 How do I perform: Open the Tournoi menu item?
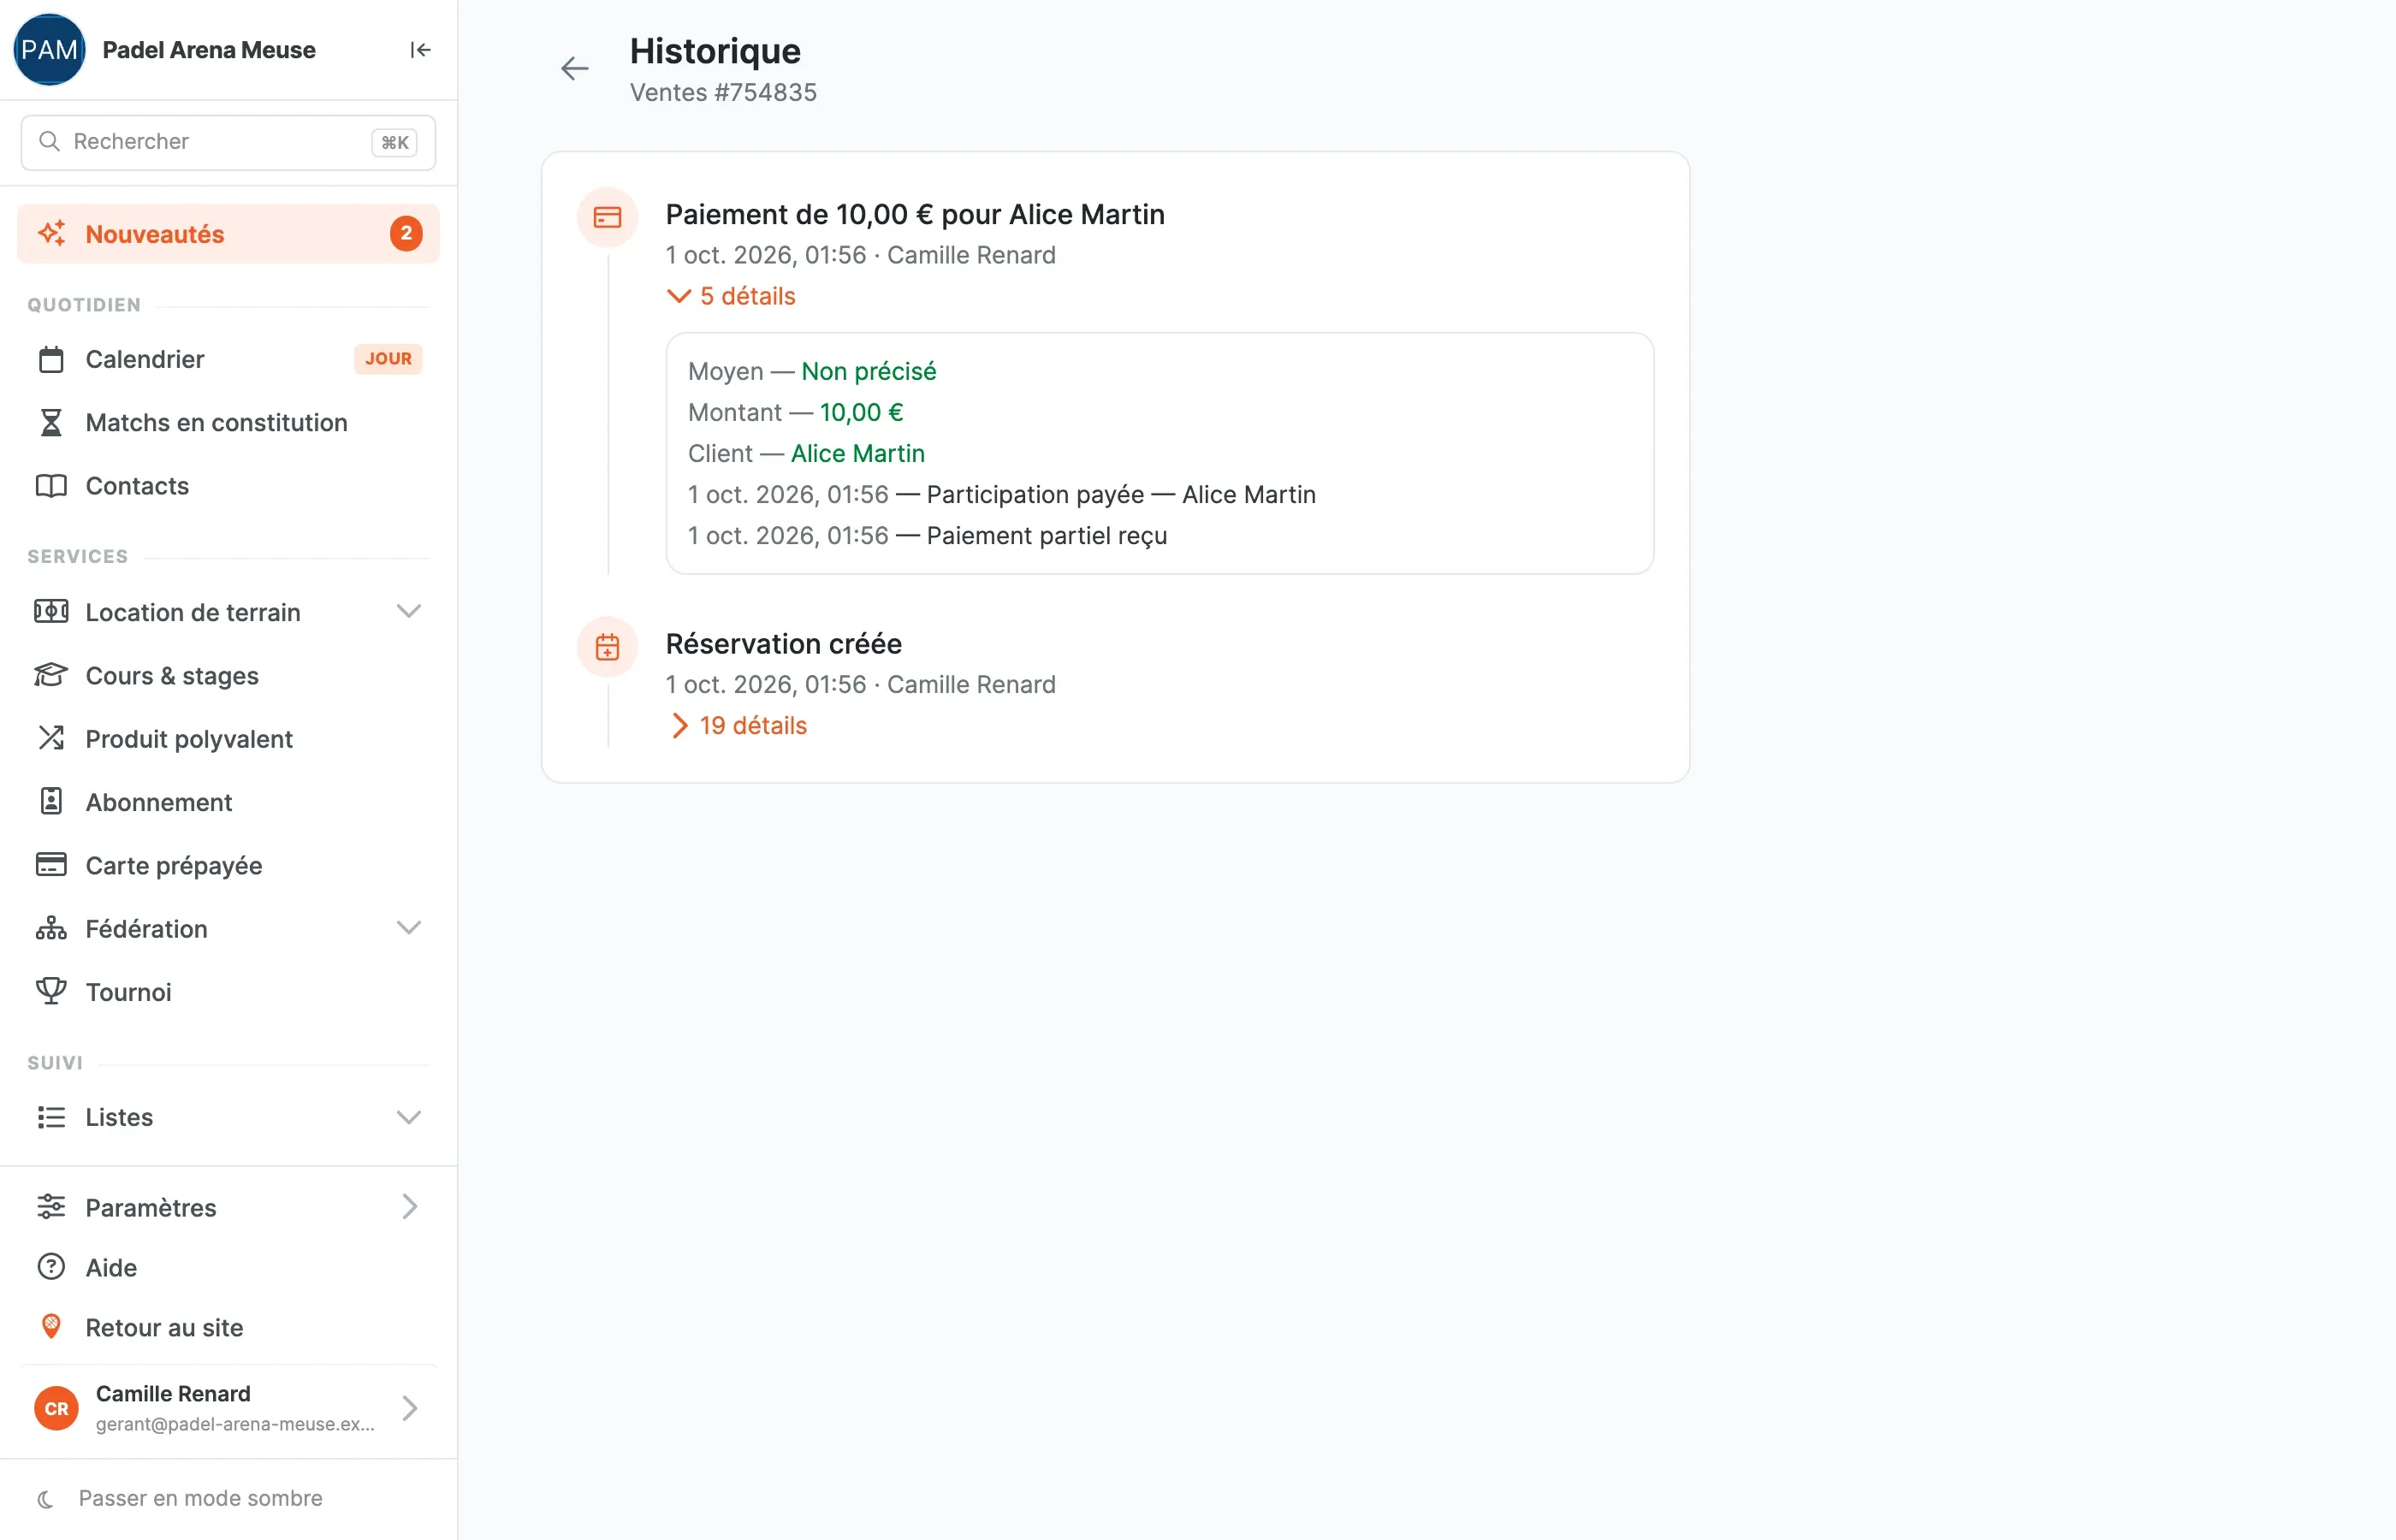[x=228, y=991]
